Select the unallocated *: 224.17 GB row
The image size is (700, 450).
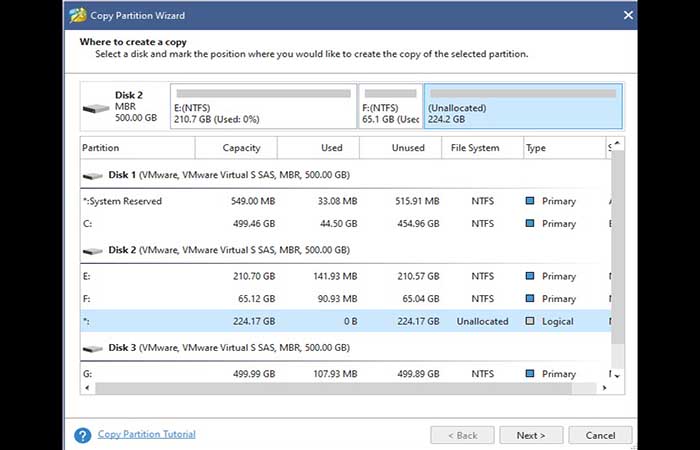pyautogui.click(x=346, y=321)
